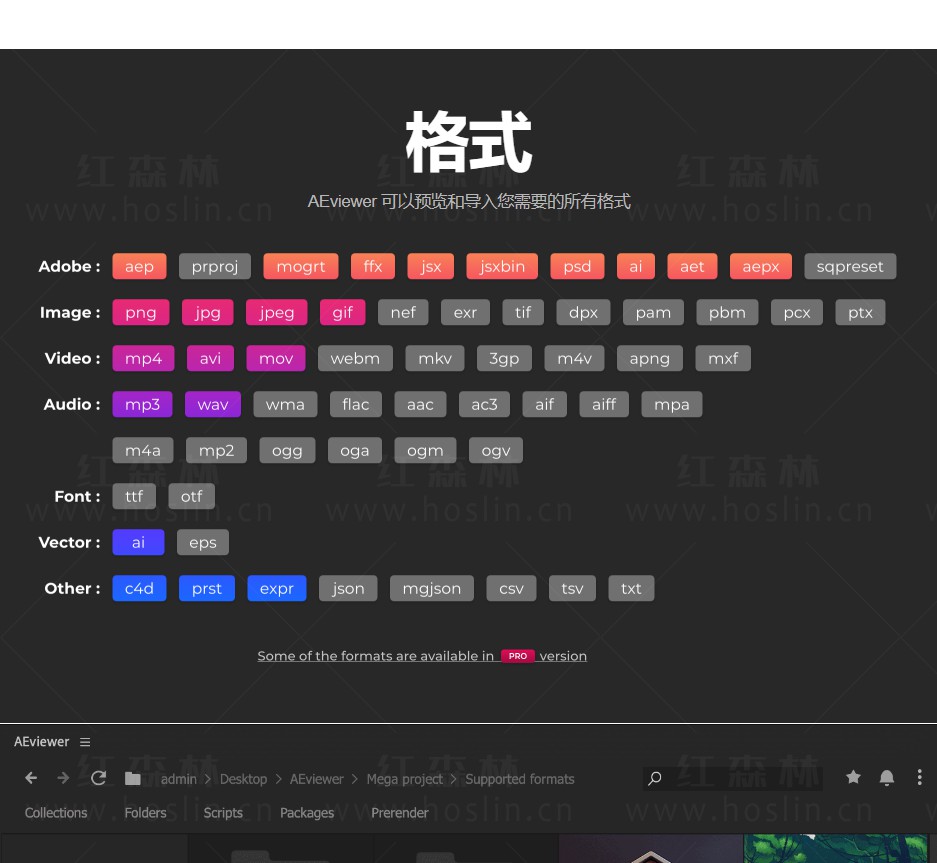Viewport: 937px width, 863px height.
Task: Click the mxf video format tag
Action: point(723,359)
